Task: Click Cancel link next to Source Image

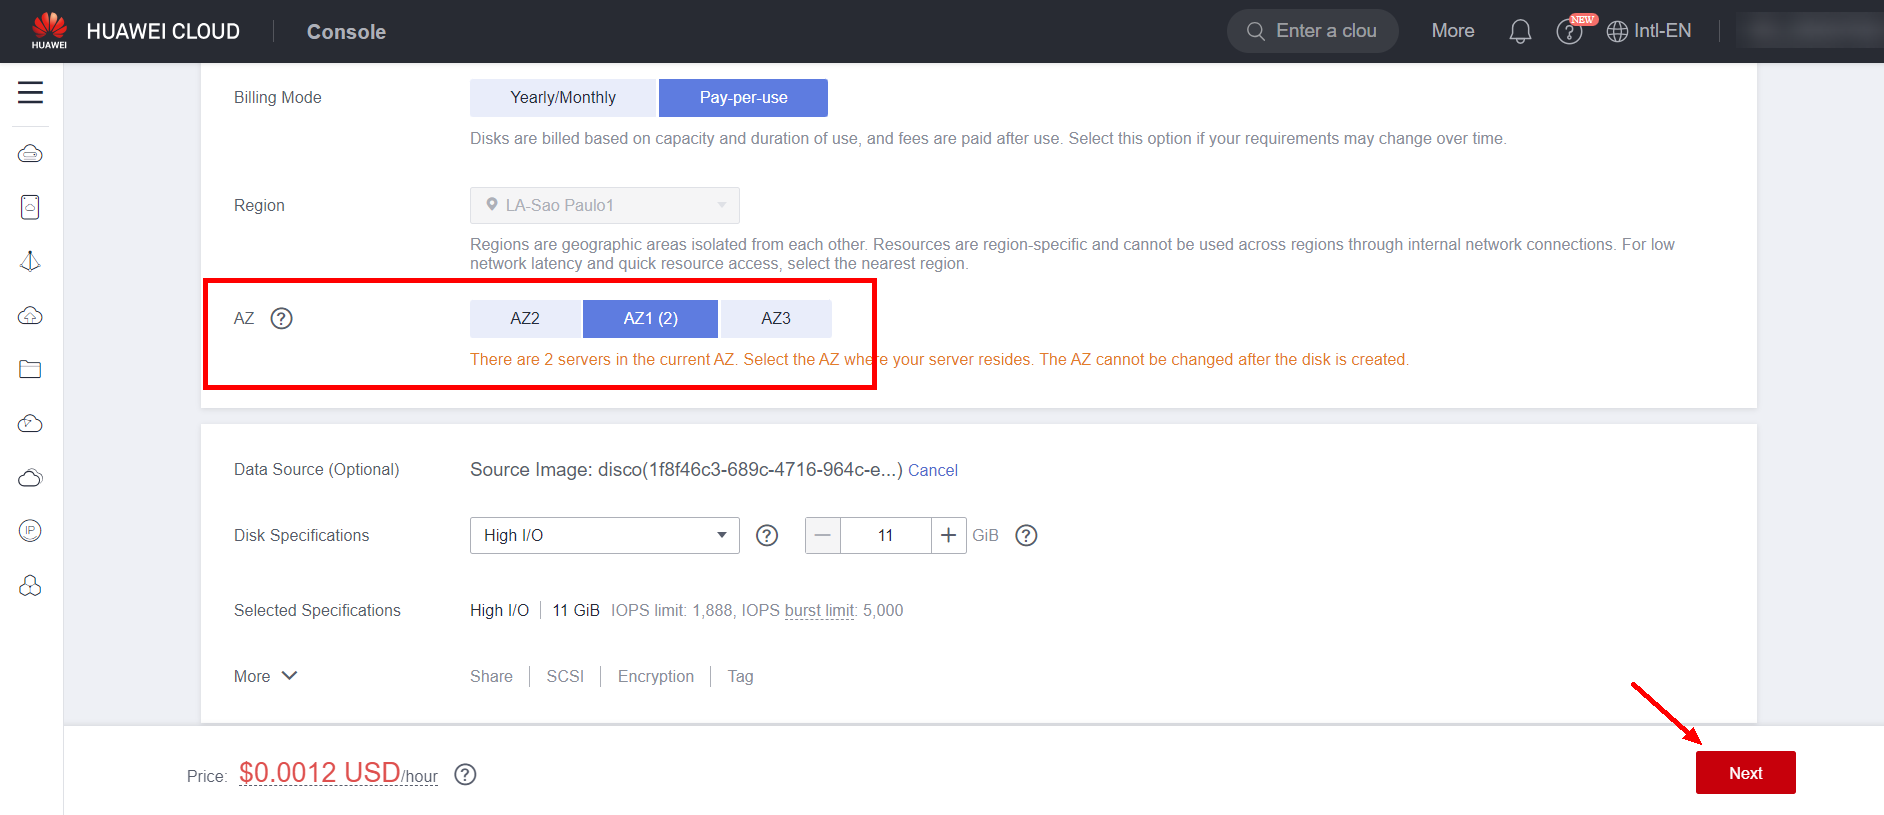Action: click(932, 471)
